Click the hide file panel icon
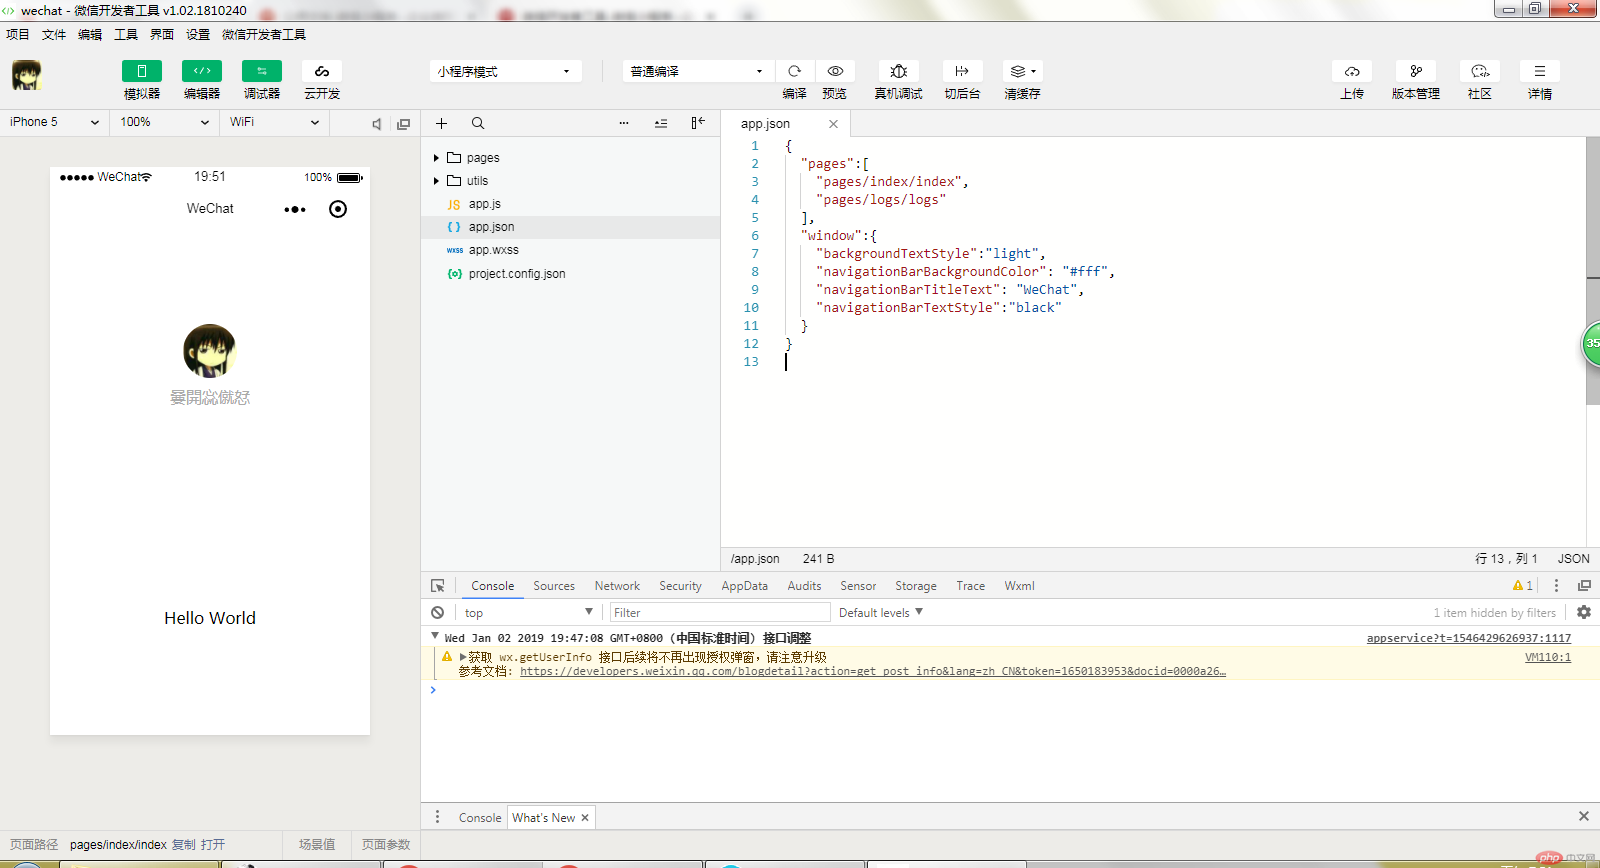 click(698, 123)
